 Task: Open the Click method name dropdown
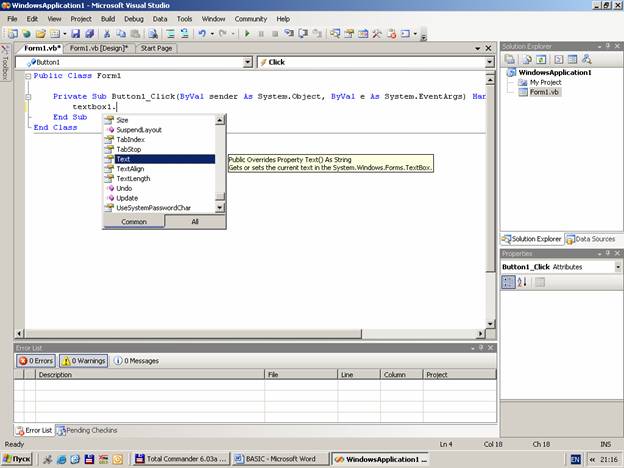(x=489, y=62)
